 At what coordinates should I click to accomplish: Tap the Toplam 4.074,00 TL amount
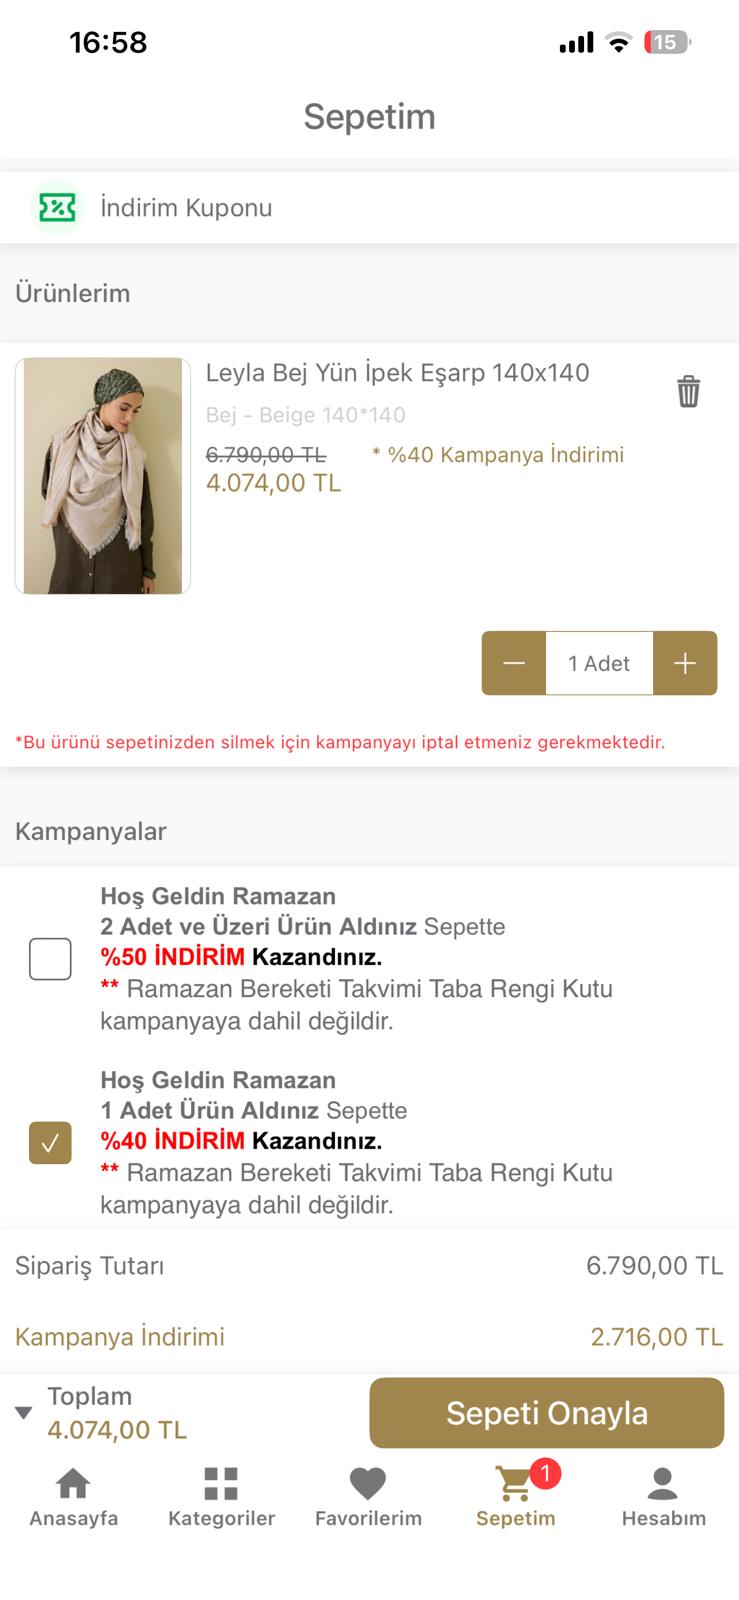[x=117, y=1430]
